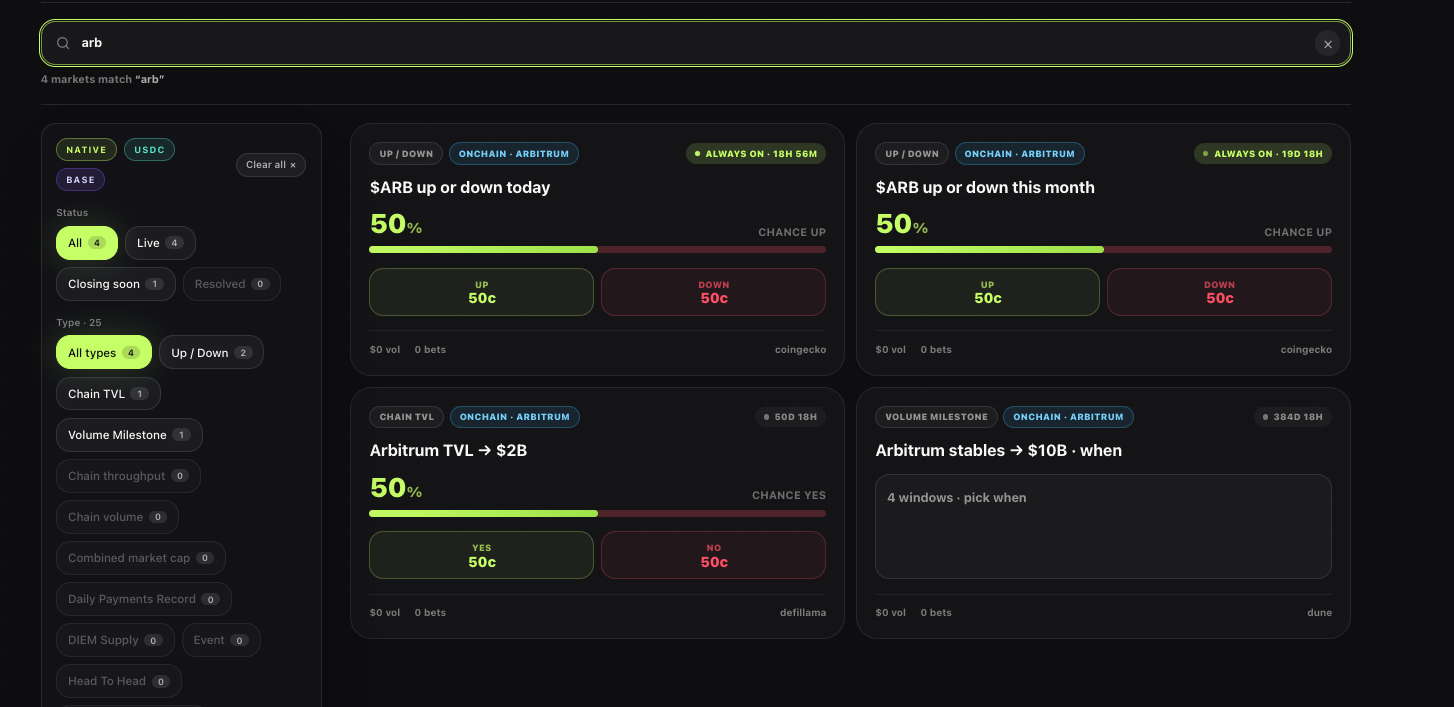The width and height of the screenshot is (1454, 707).
Task: Open "4 windows · pick when" box
Action: pyautogui.click(x=1103, y=526)
